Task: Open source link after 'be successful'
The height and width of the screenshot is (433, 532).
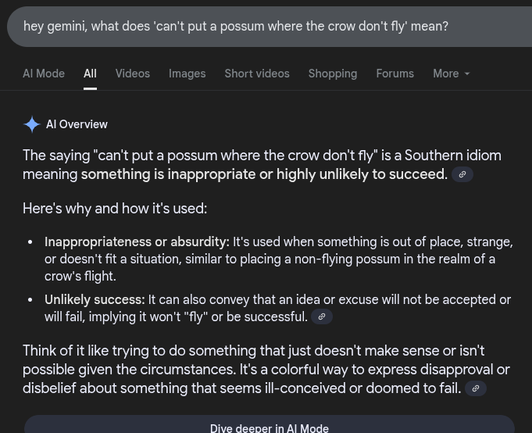Action: pos(322,317)
